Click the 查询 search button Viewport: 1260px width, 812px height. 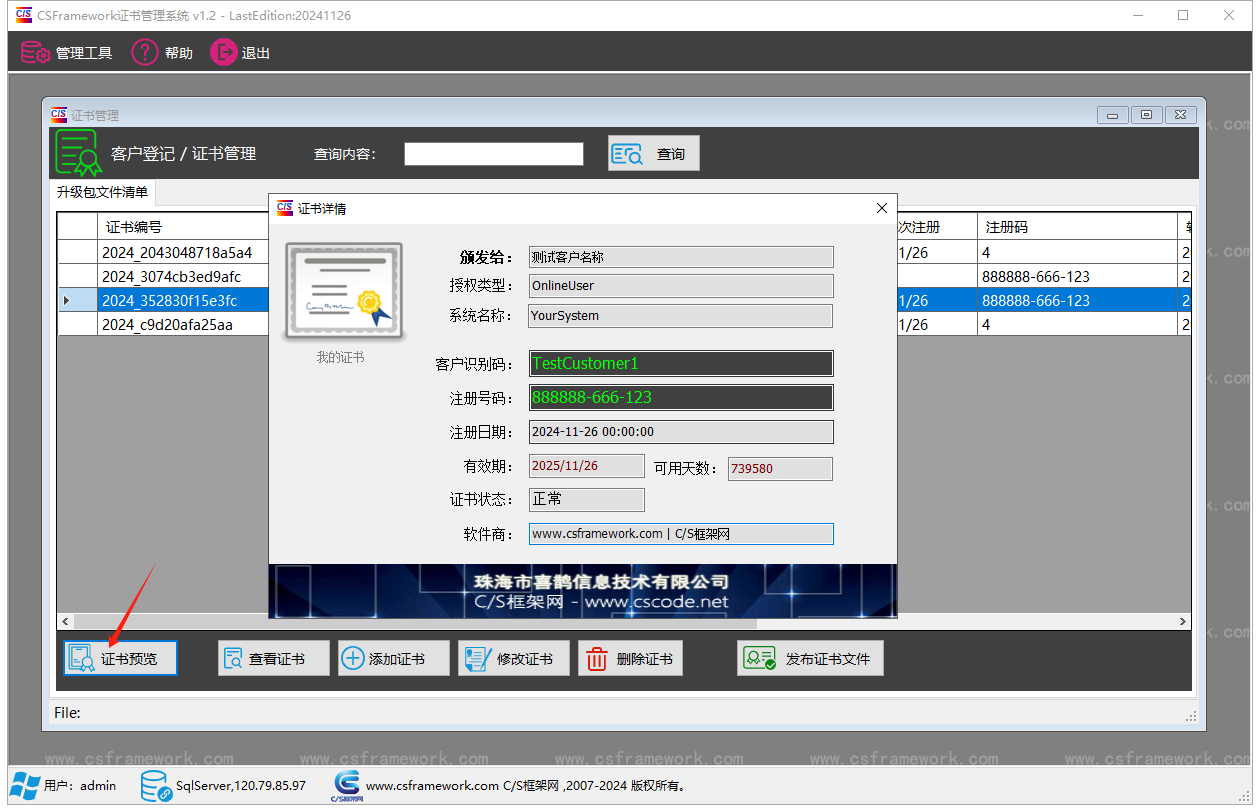654,153
